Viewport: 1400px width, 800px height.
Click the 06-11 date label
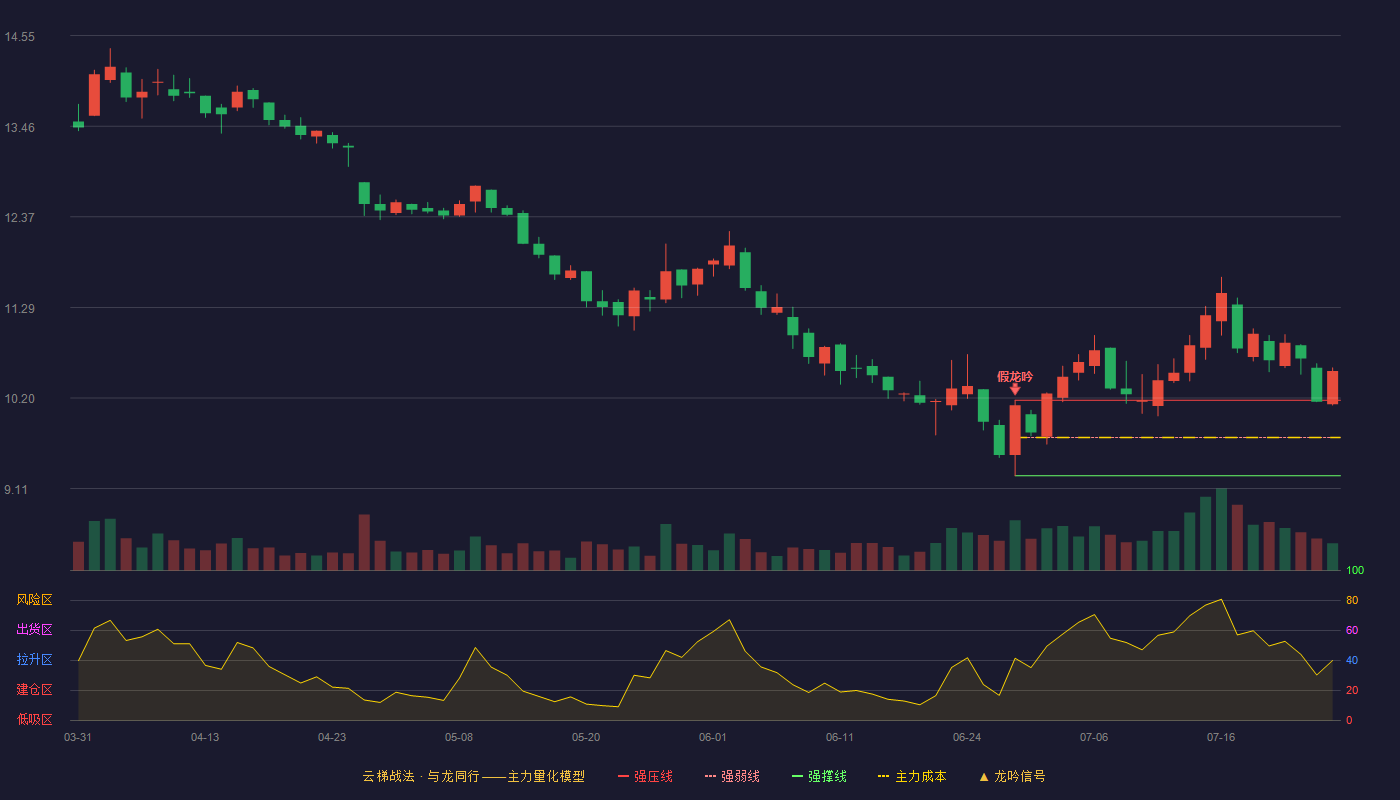(840, 737)
